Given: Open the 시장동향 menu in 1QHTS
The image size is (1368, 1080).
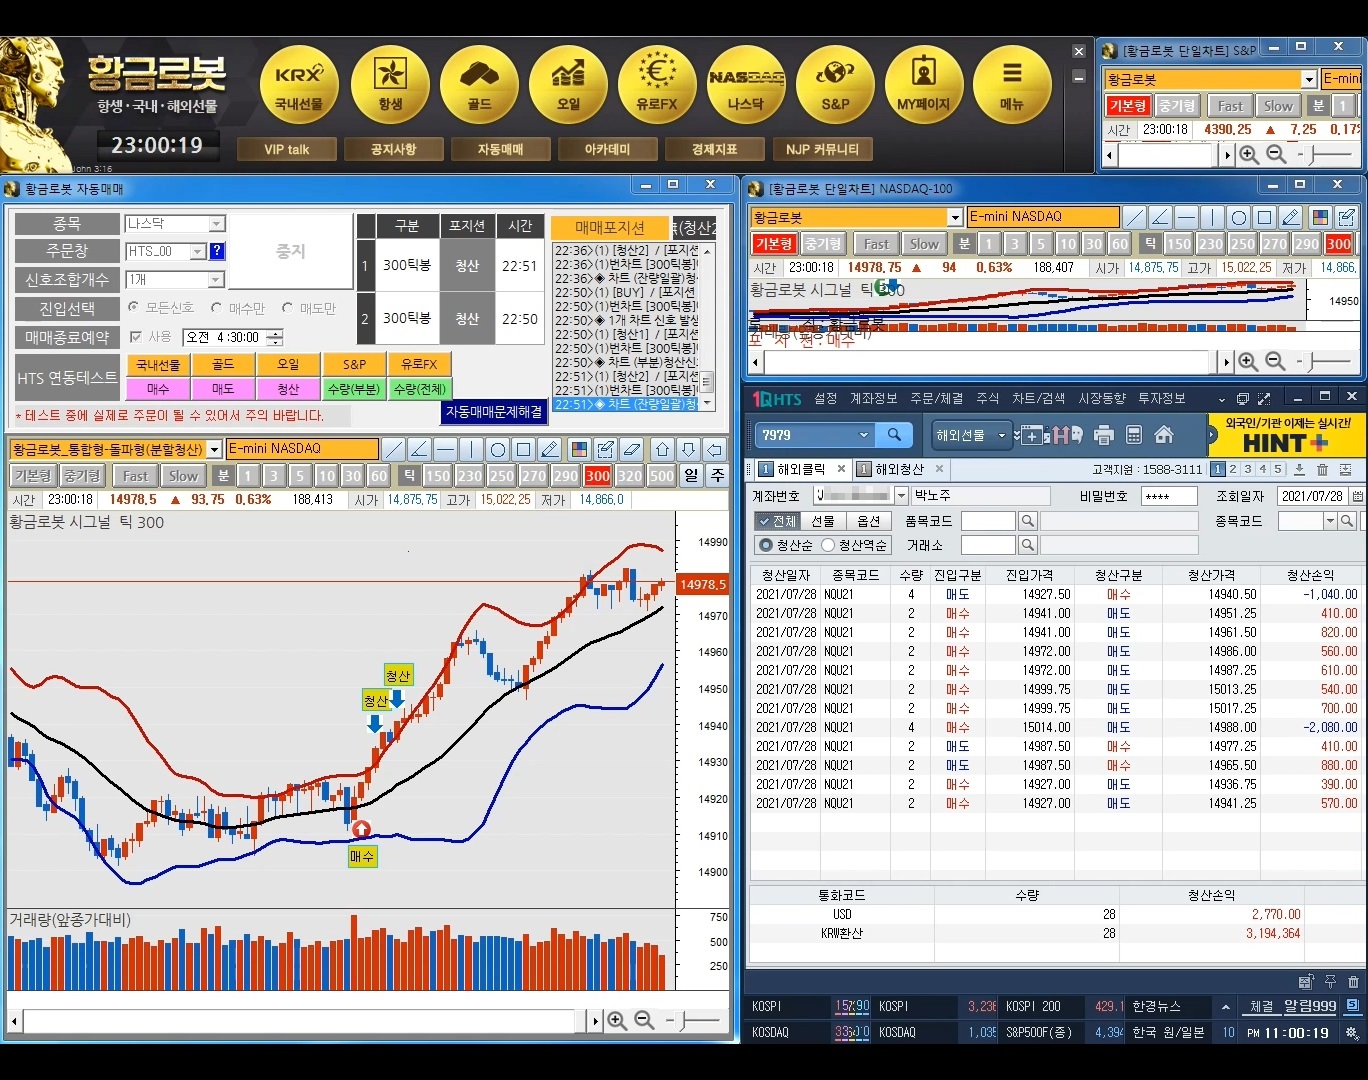Looking at the screenshot, I should tap(1102, 398).
